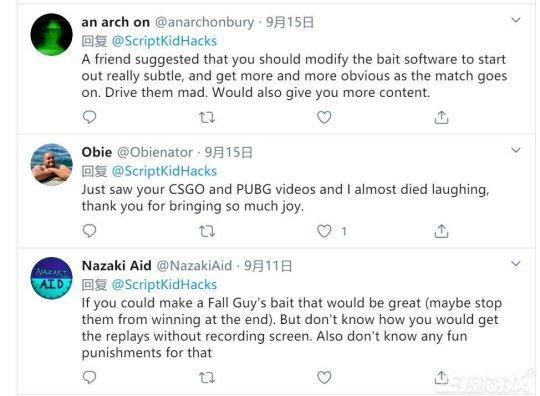Screen dimensions: 540x396
Task: Like the tweet about bait software
Action: 324,117
